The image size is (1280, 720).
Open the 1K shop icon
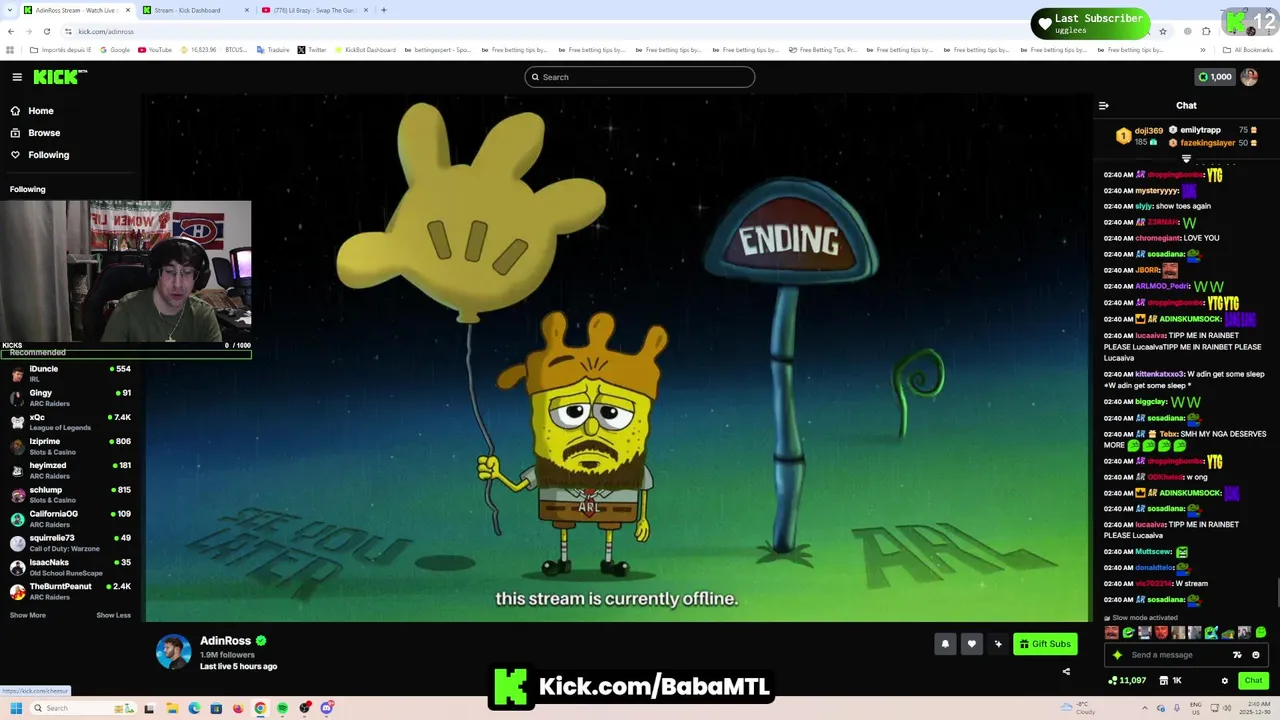[1170, 681]
